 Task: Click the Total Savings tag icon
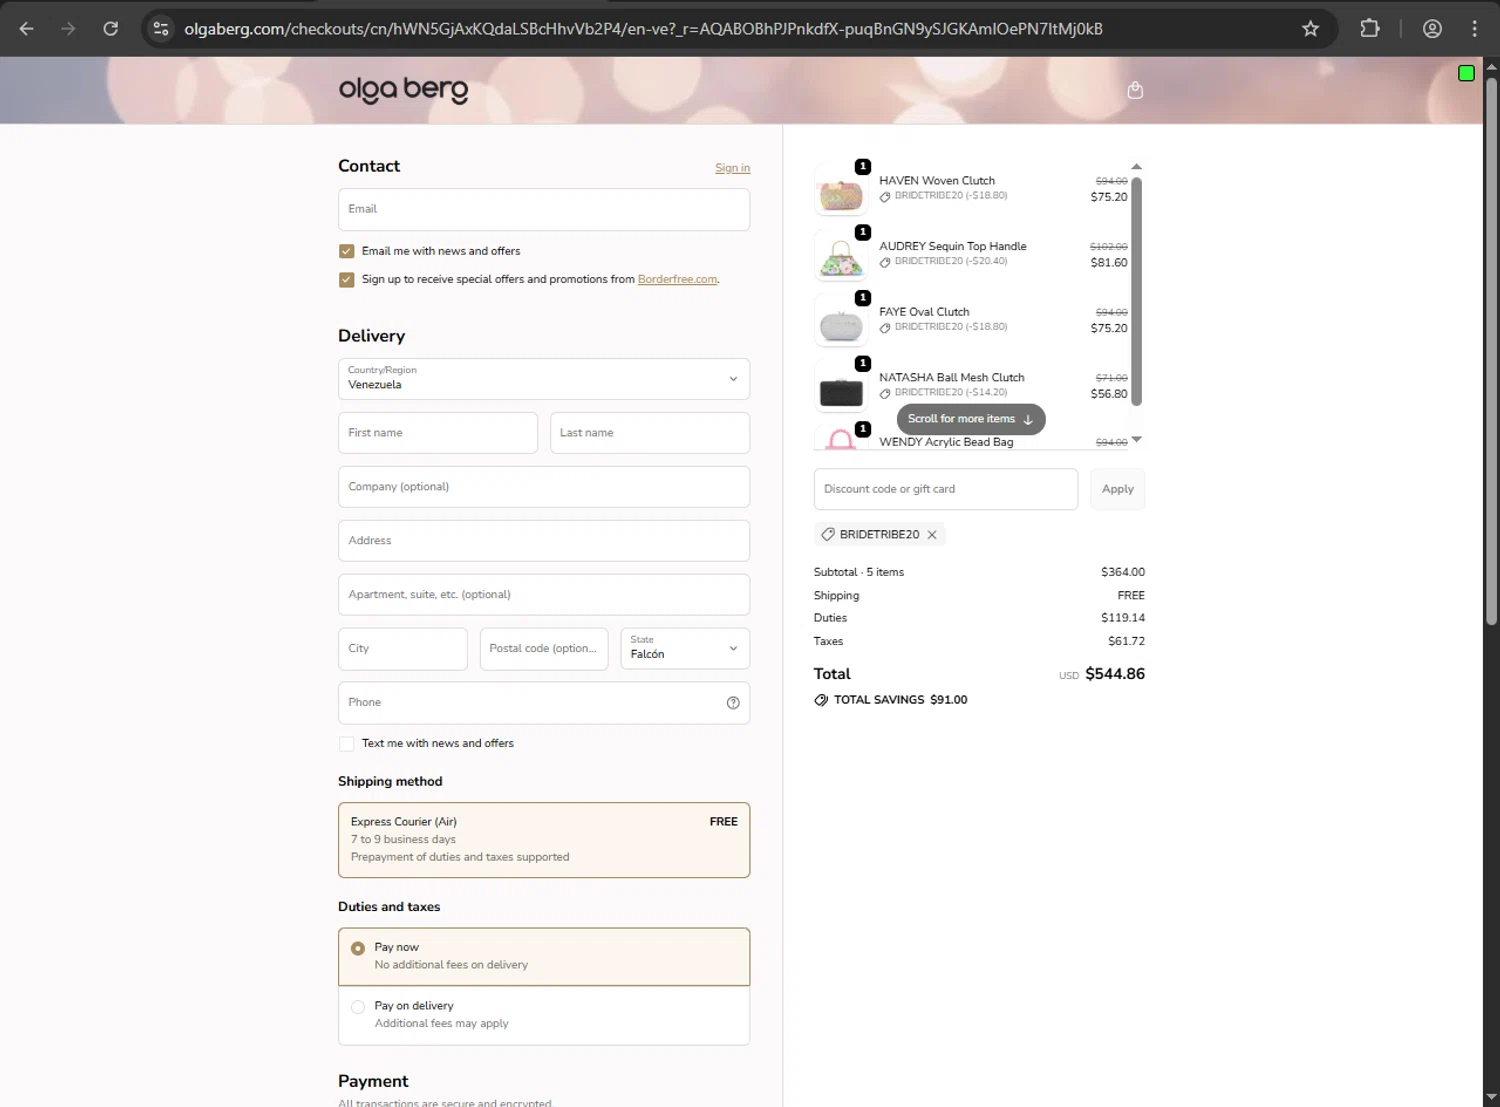click(x=821, y=700)
